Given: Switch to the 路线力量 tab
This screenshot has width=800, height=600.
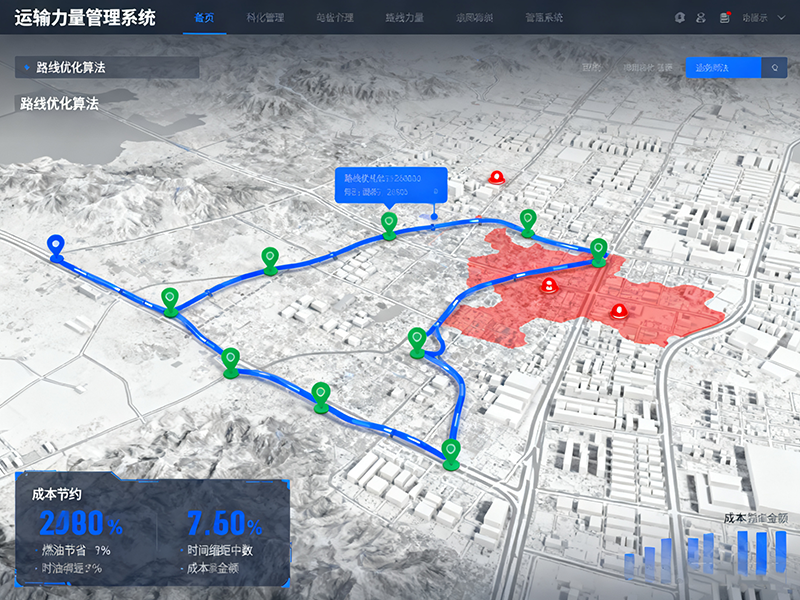Looking at the screenshot, I should (405, 18).
